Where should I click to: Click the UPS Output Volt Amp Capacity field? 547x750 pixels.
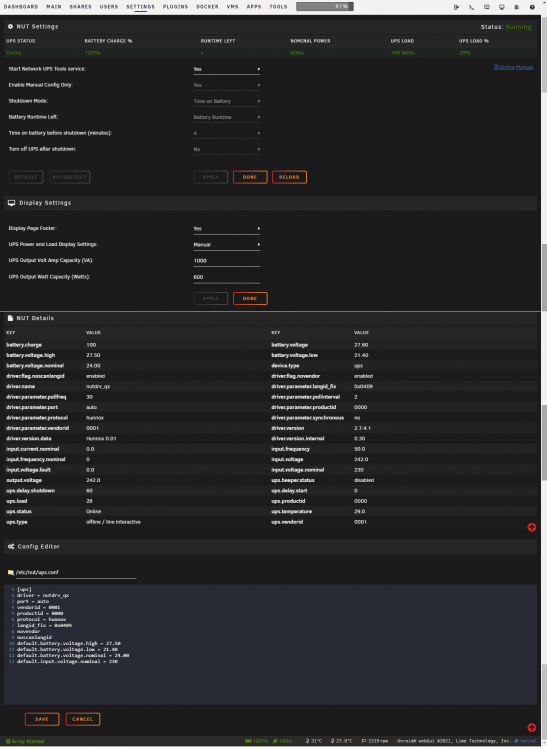[227, 261]
